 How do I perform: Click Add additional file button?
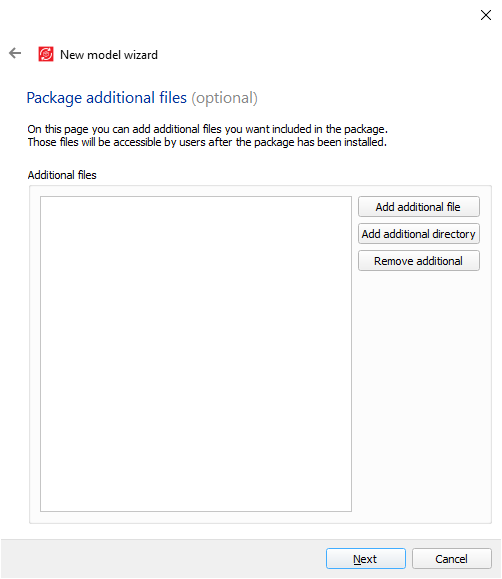pyautogui.click(x=419, y=207)
